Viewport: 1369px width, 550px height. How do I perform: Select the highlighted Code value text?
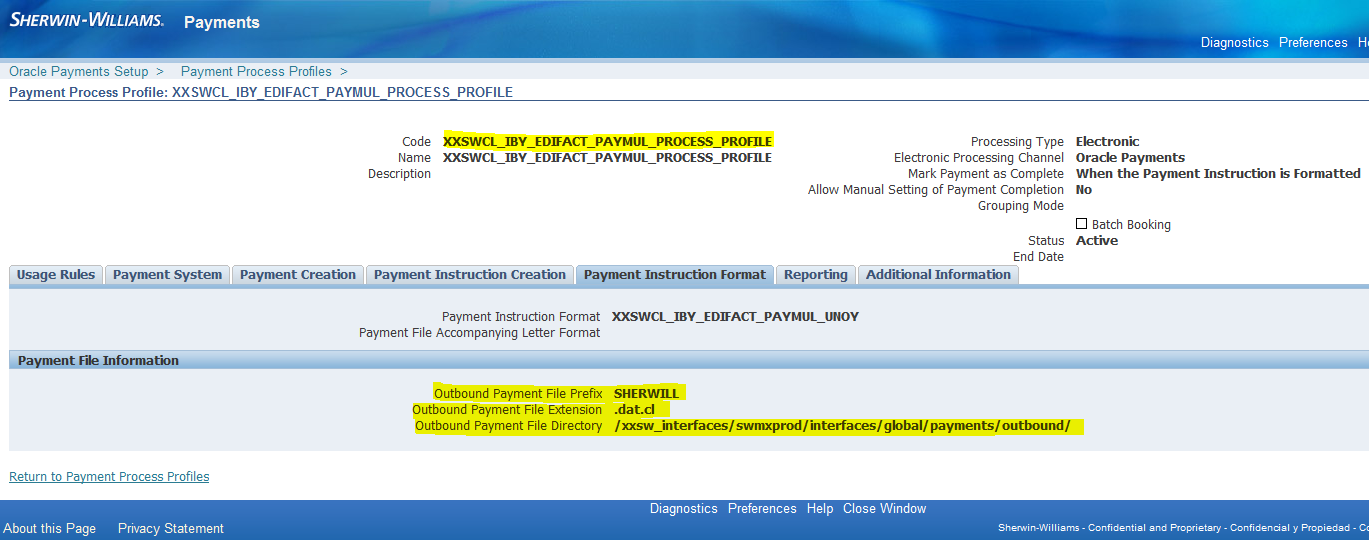608,142
